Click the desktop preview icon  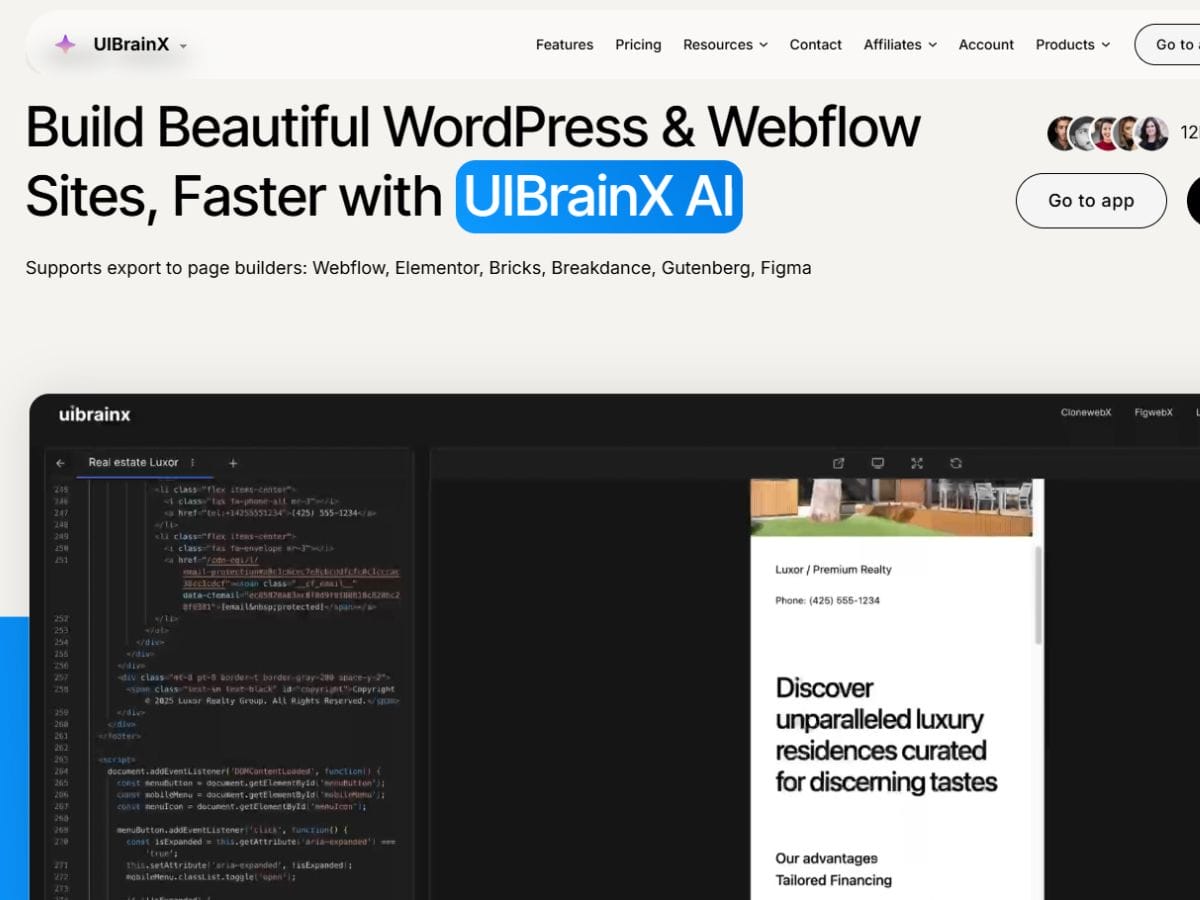(878, 463)
